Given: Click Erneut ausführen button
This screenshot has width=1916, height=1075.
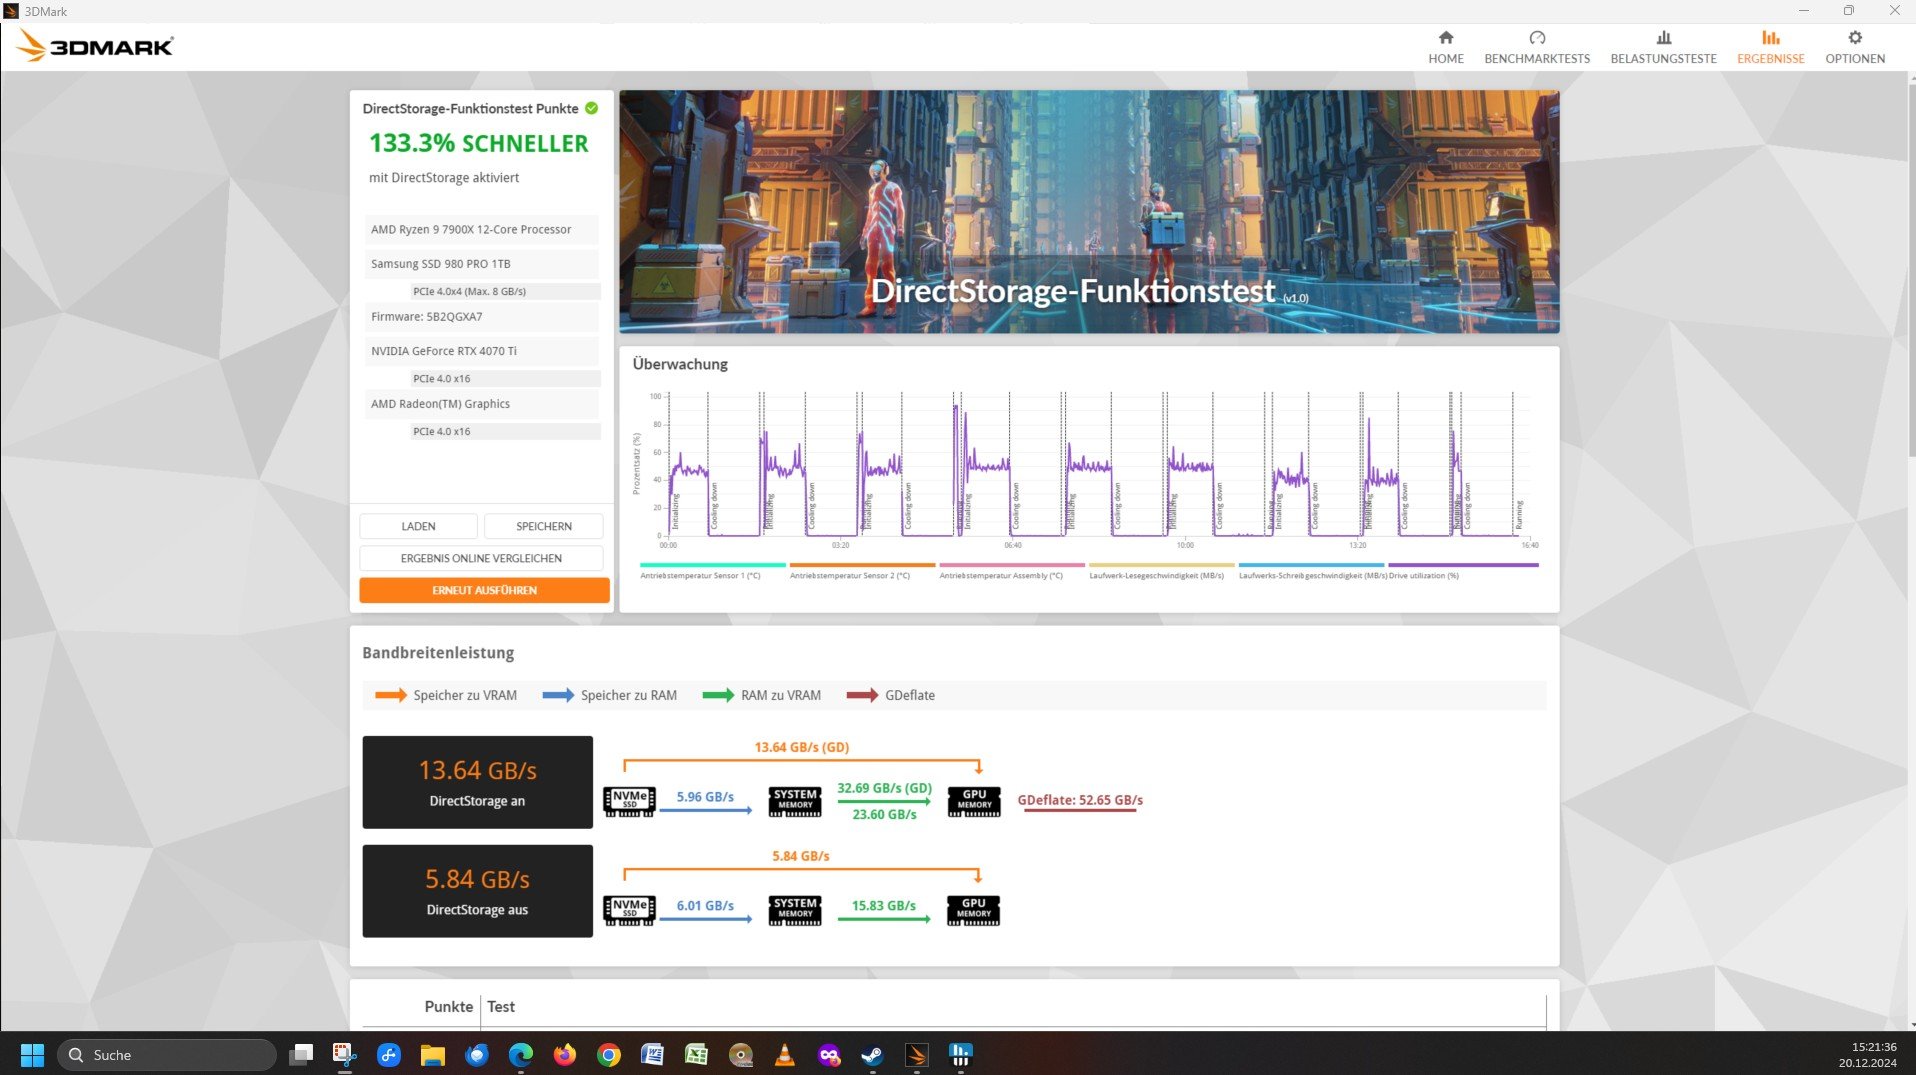Looking at the screenshot, I should click(x=484, y=590).
